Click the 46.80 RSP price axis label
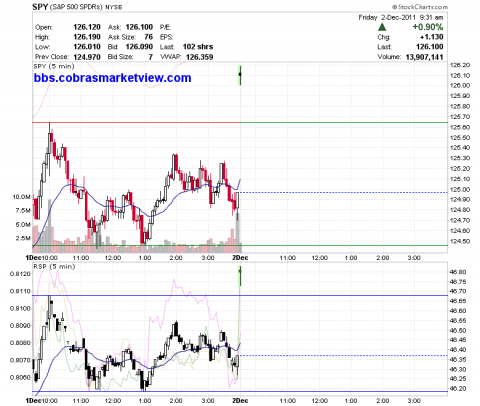 458,272
